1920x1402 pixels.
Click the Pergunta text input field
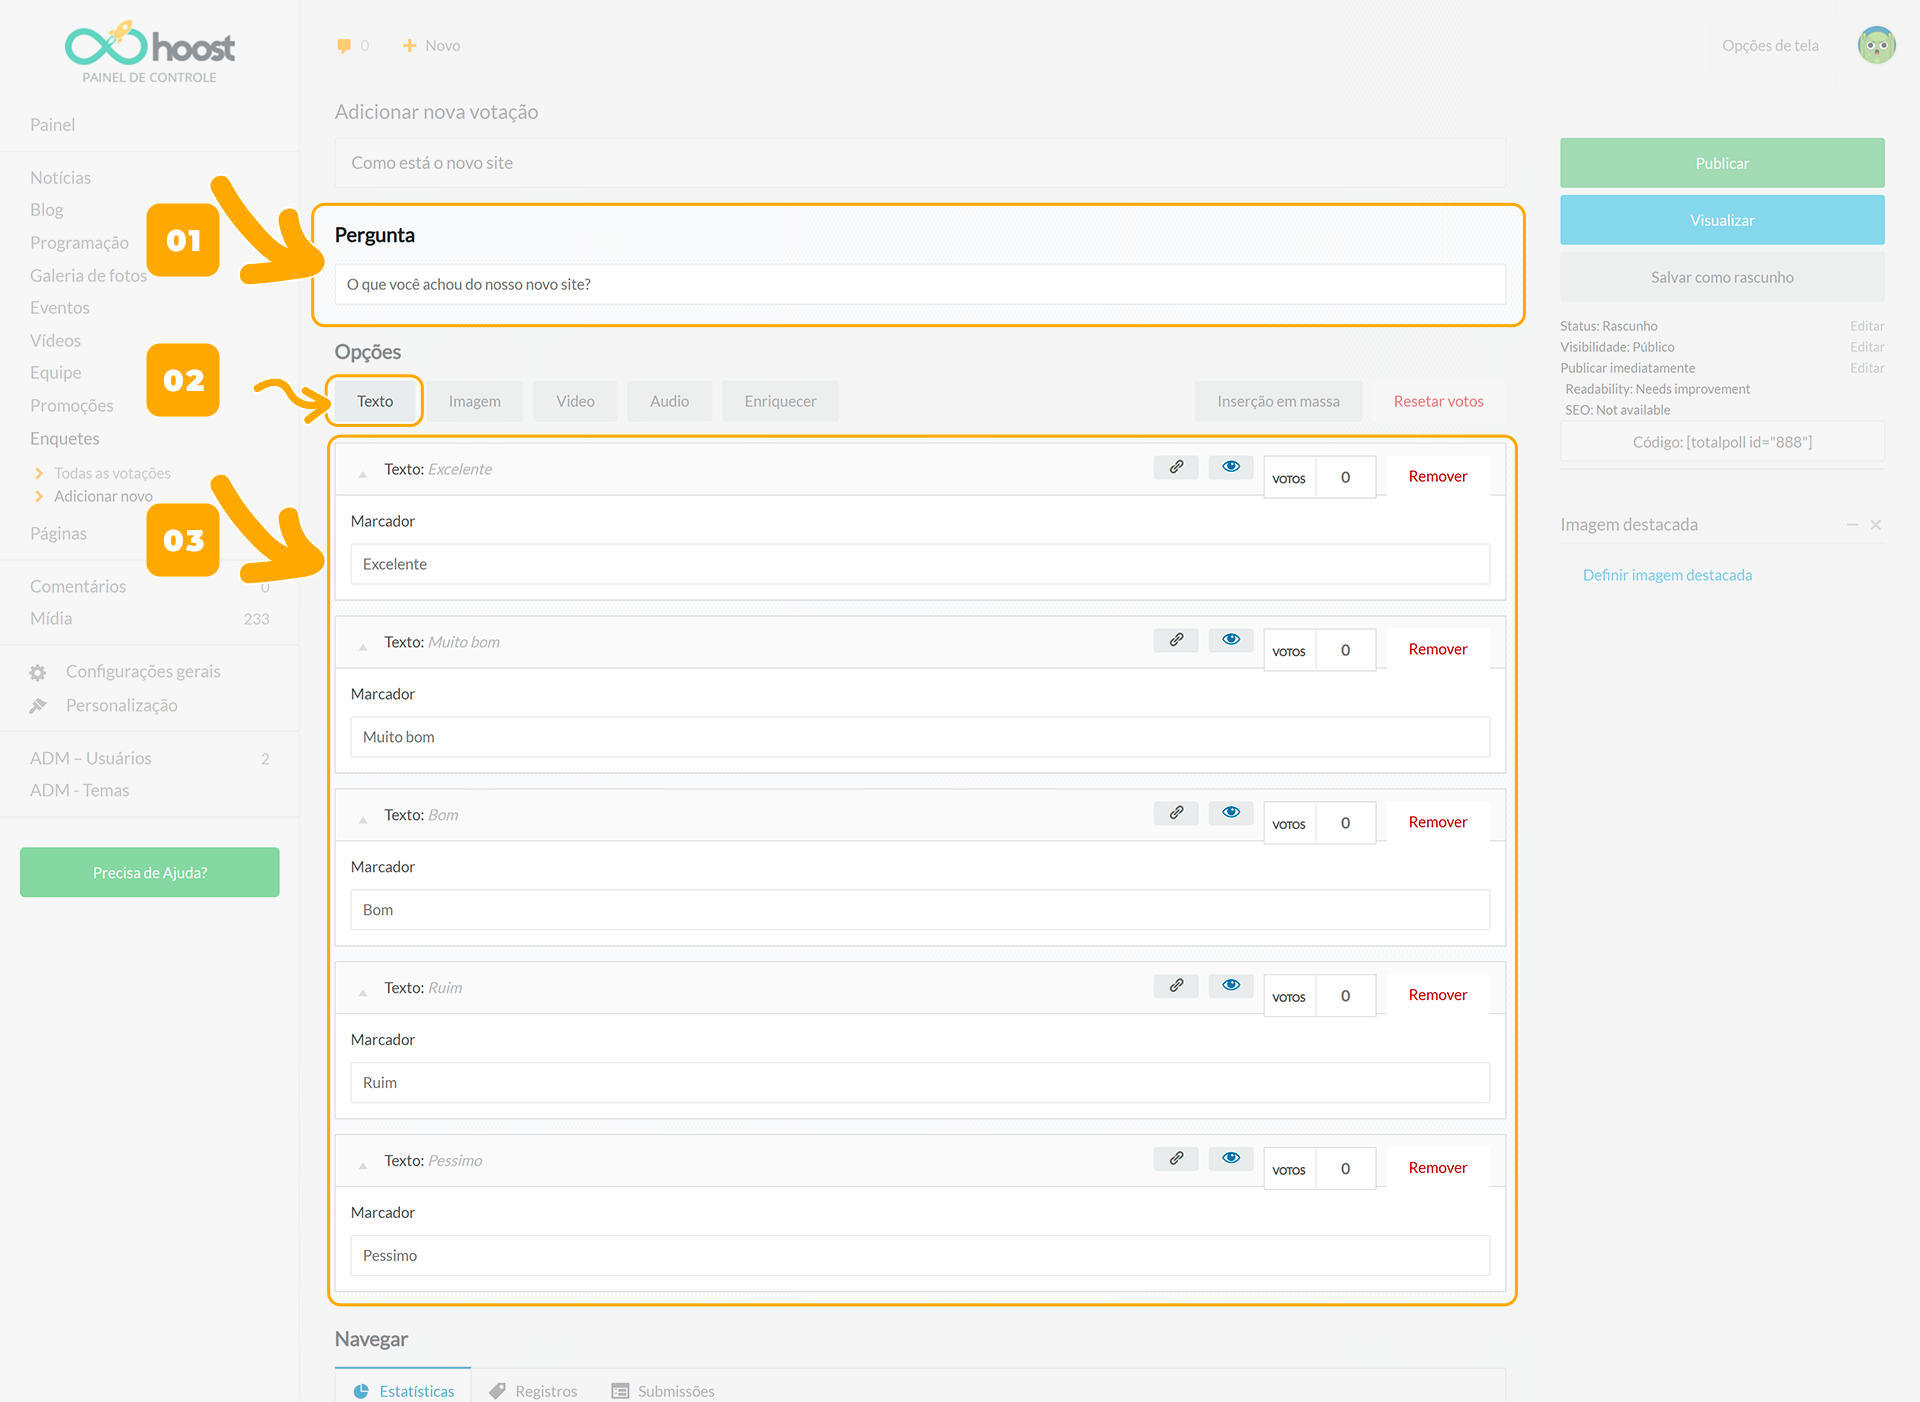[x=920, y=285]
